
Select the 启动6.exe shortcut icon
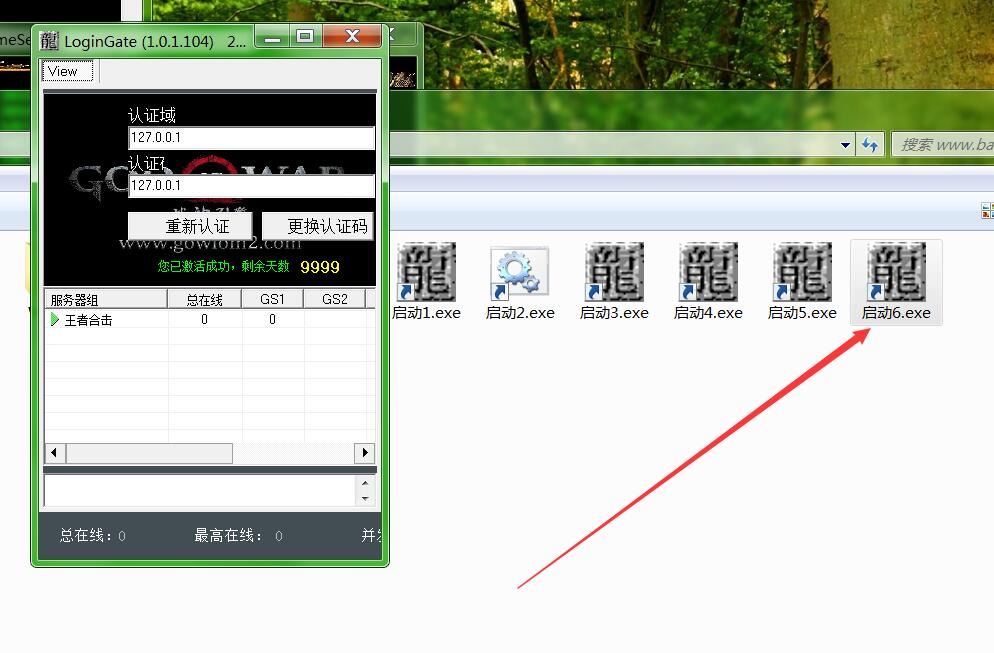[x=896, y=272]
